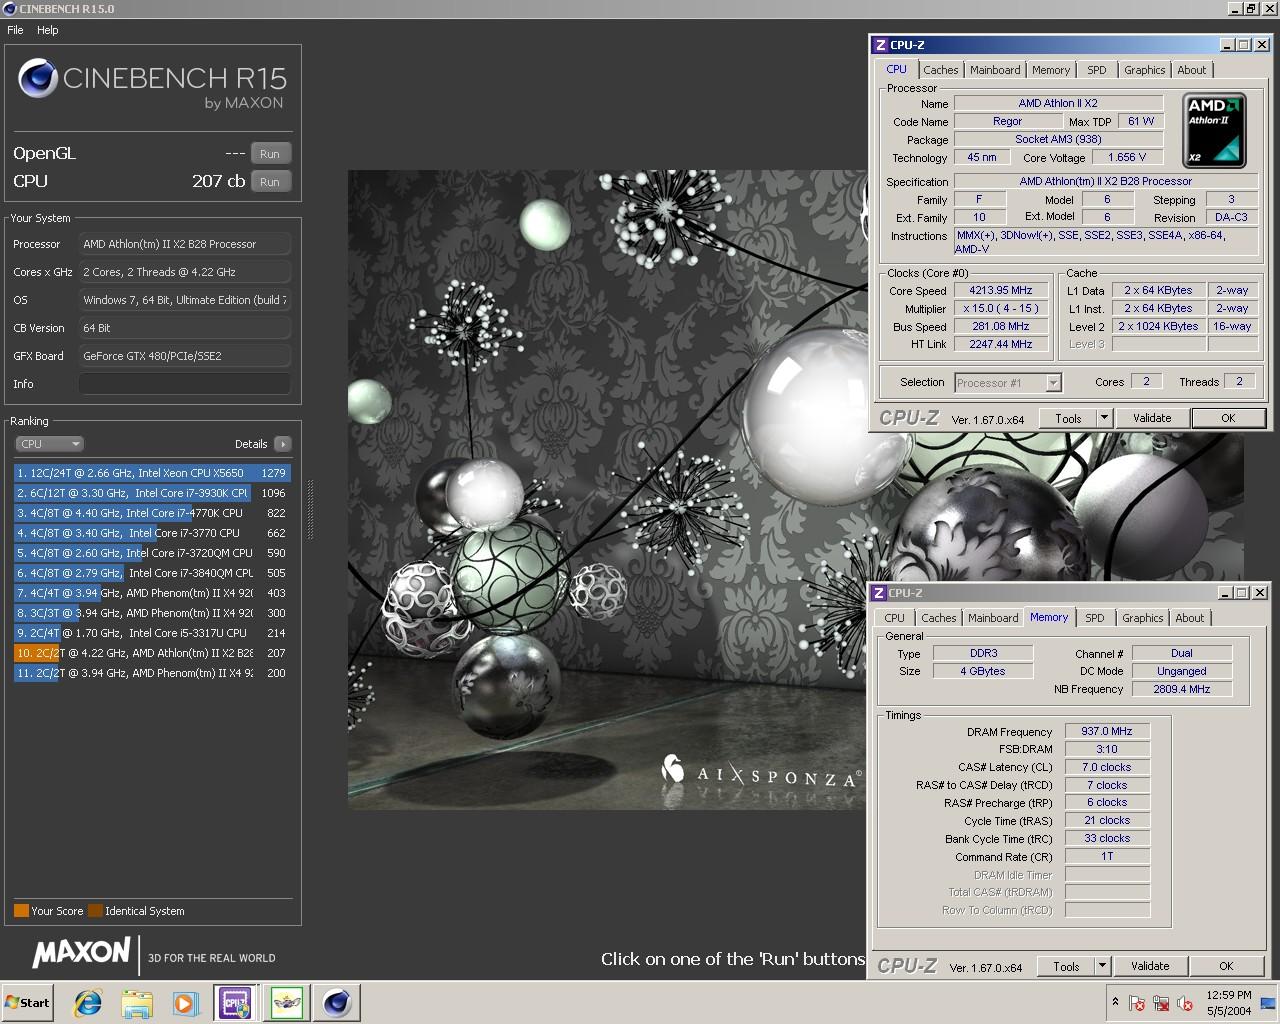Open the File menu in Cinebench
Viewport: 1280px width, 1024px height.
[x=15, y=30]
